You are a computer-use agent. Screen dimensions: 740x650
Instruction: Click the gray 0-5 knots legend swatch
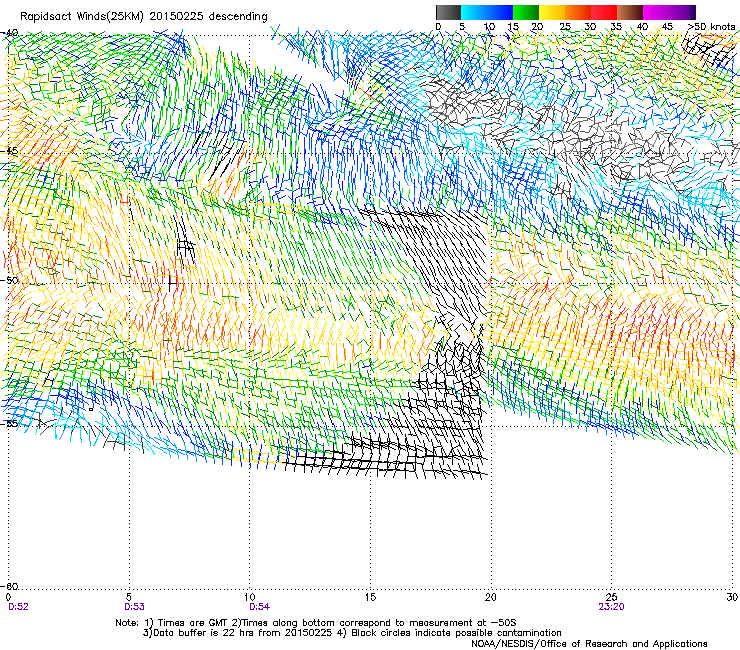click(x=448, y=12)
